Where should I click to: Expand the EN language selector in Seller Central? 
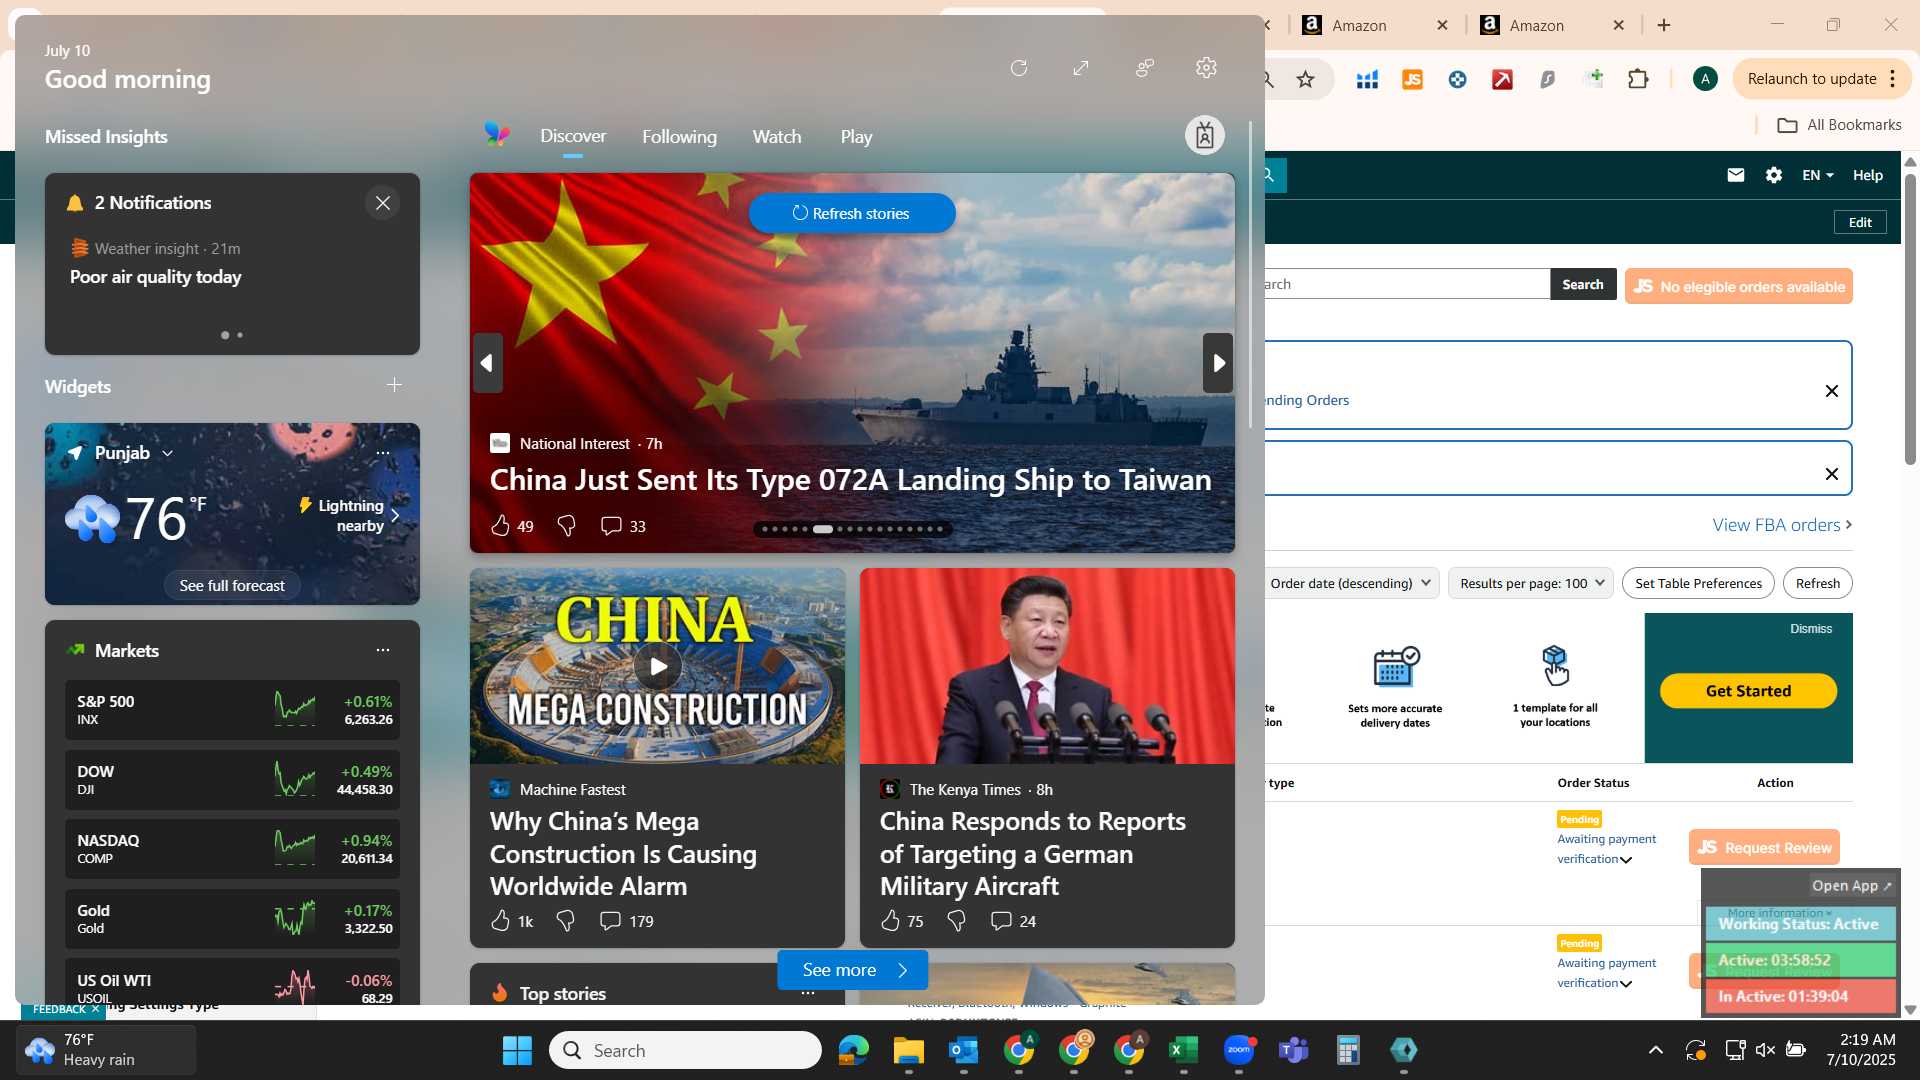(x=1818, y=175)
